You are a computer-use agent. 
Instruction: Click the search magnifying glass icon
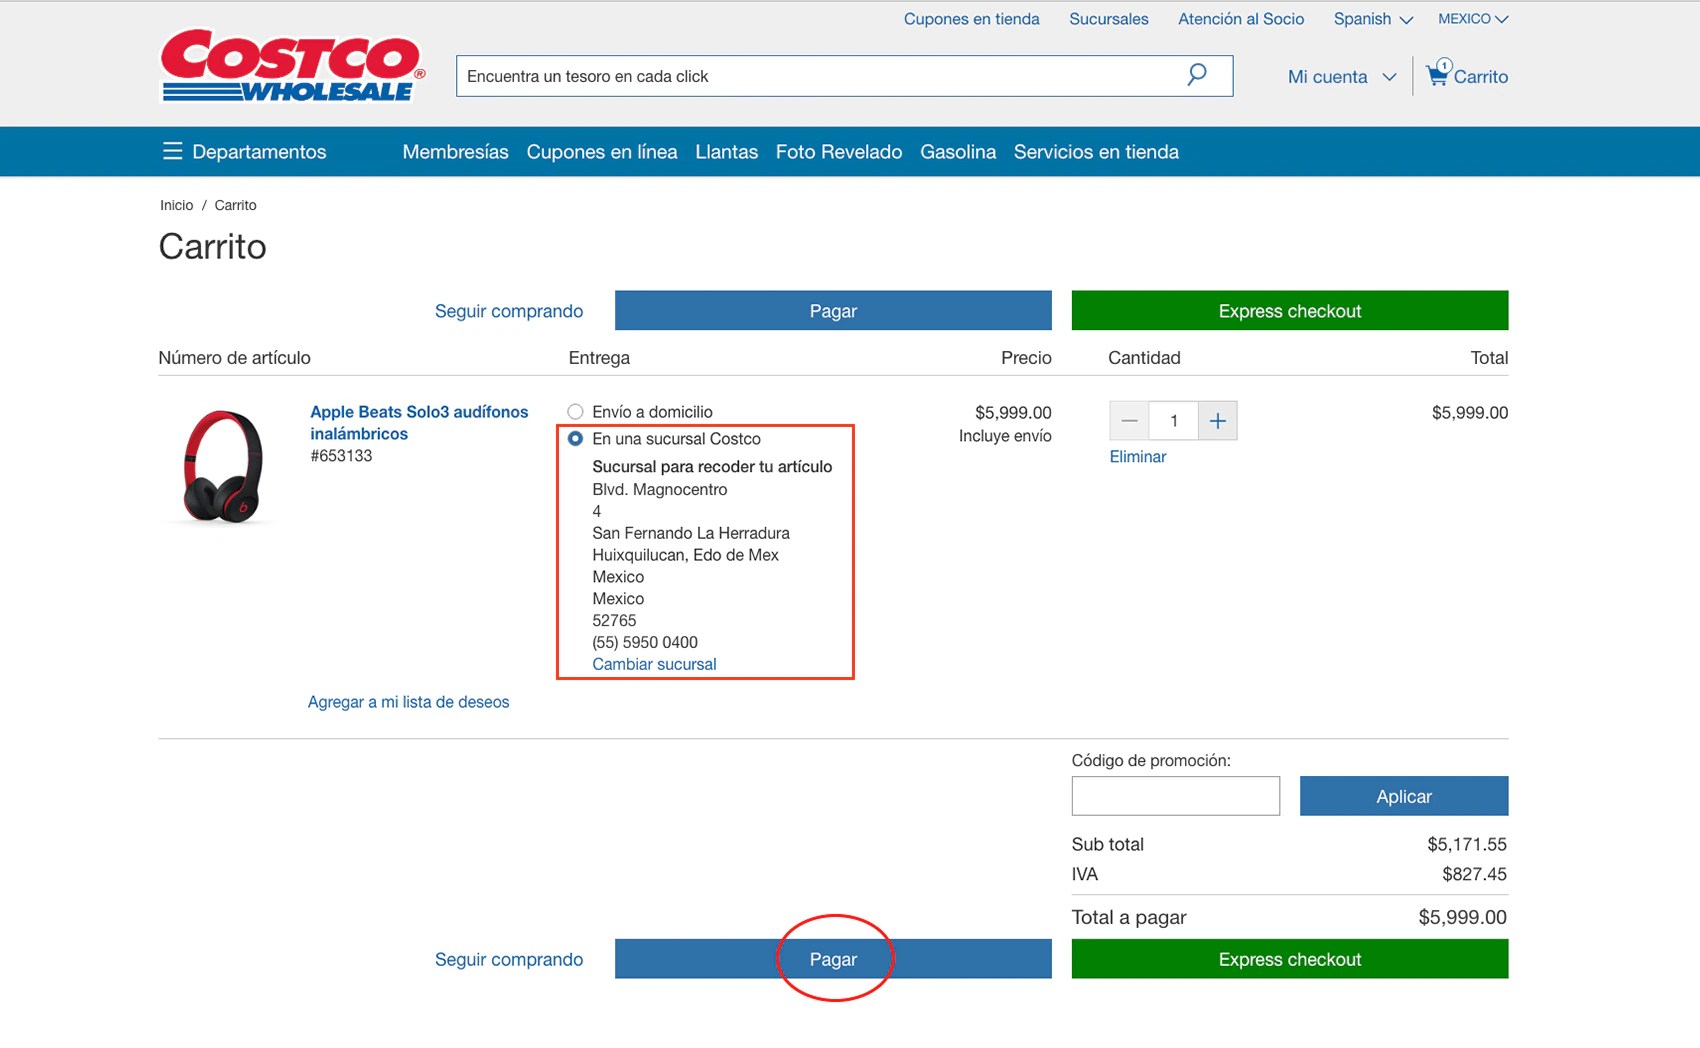coord(1196,74)
